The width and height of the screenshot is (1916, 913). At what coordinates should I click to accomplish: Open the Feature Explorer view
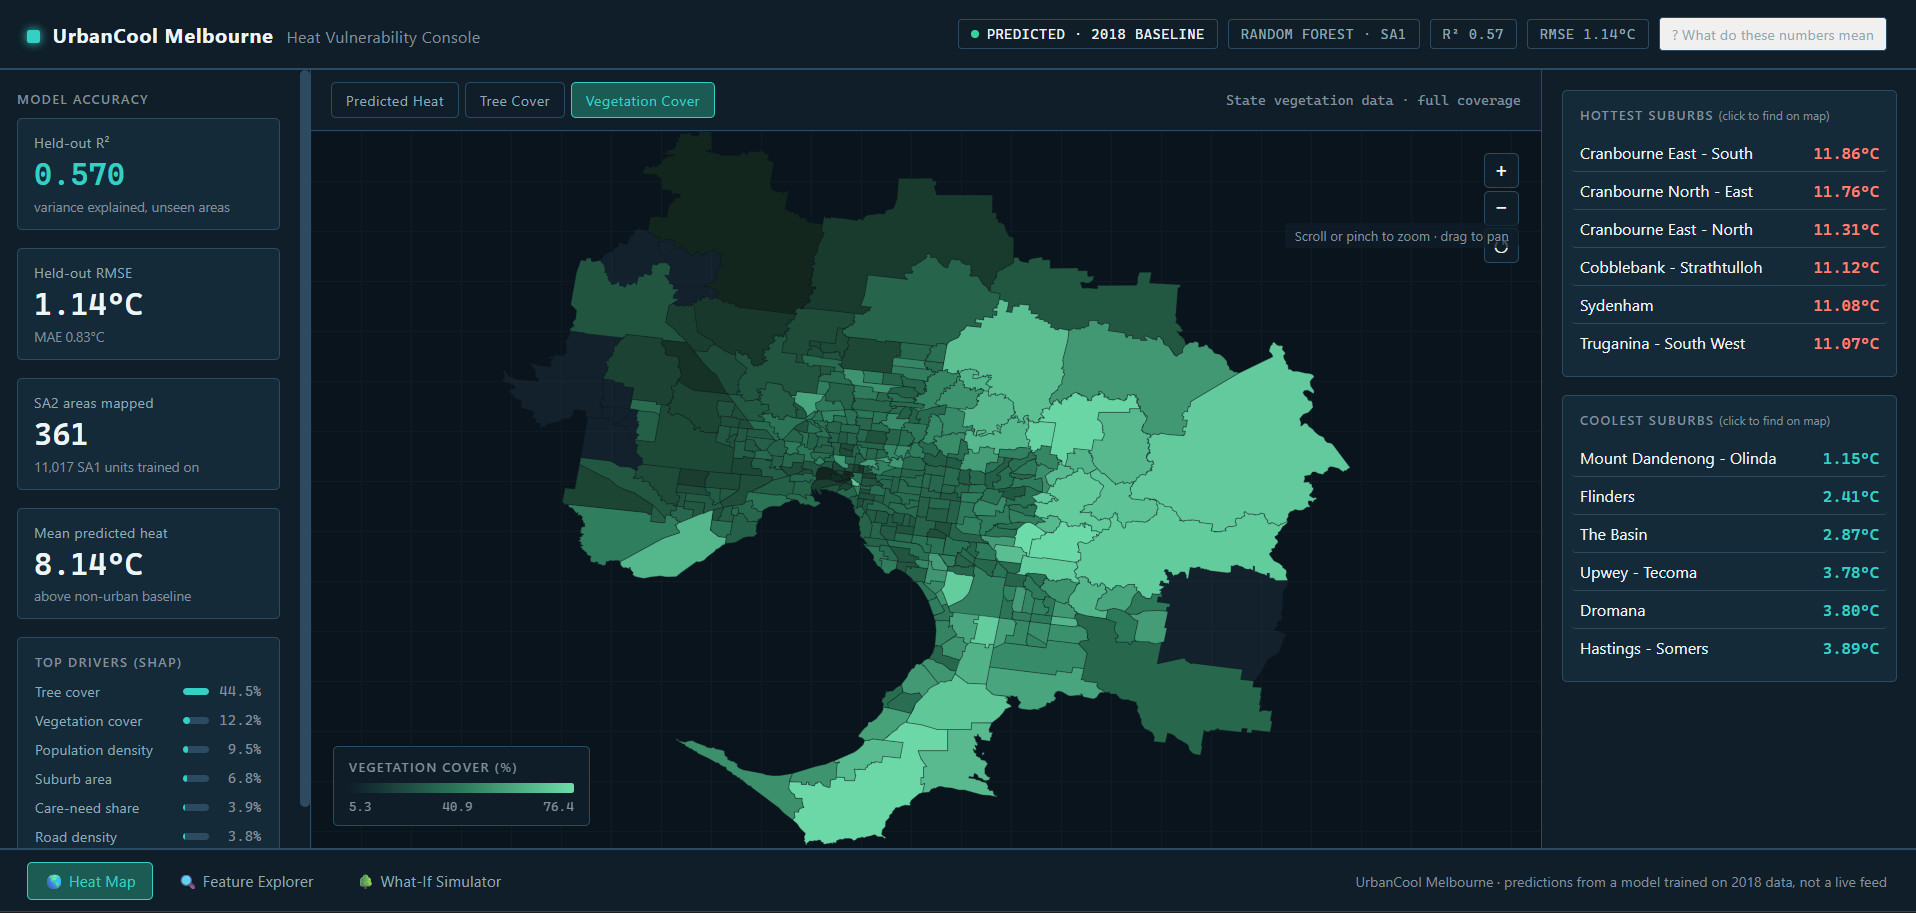pos(247,882)
